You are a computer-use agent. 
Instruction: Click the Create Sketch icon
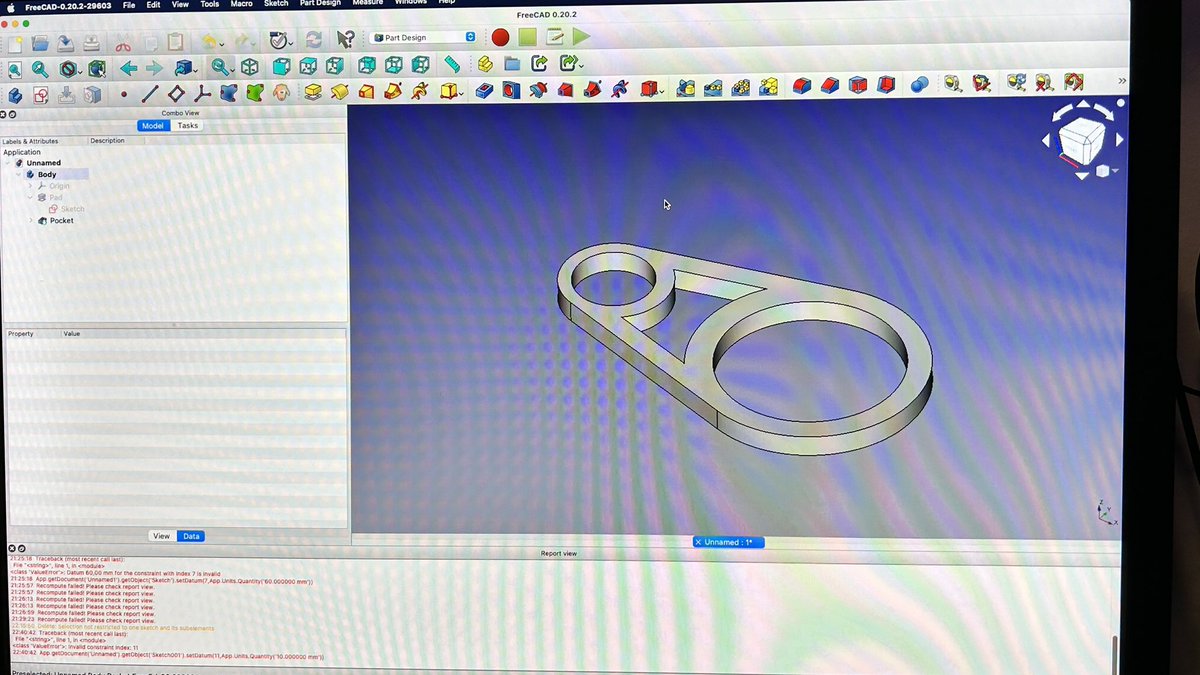(x=41, y=95)
